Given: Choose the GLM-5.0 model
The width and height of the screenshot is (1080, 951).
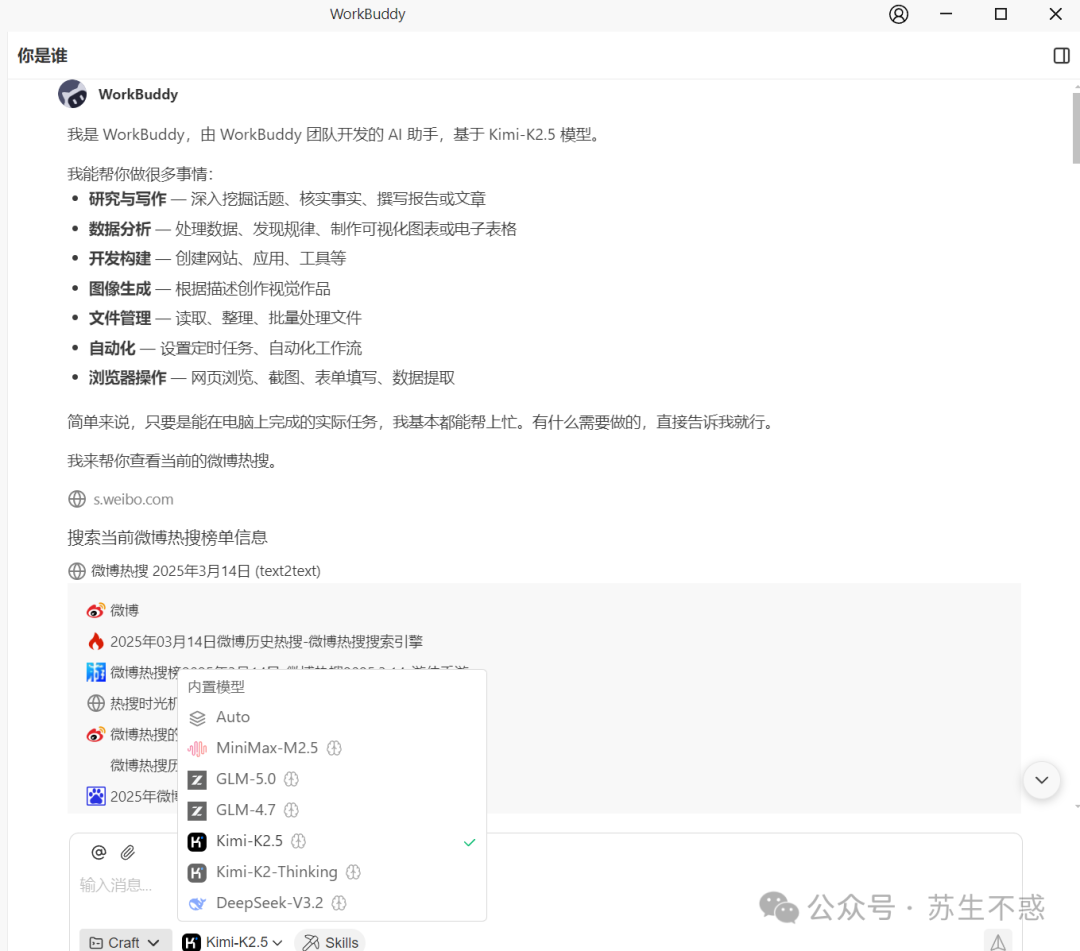Looking at the screenshot, I should point(332,779).
